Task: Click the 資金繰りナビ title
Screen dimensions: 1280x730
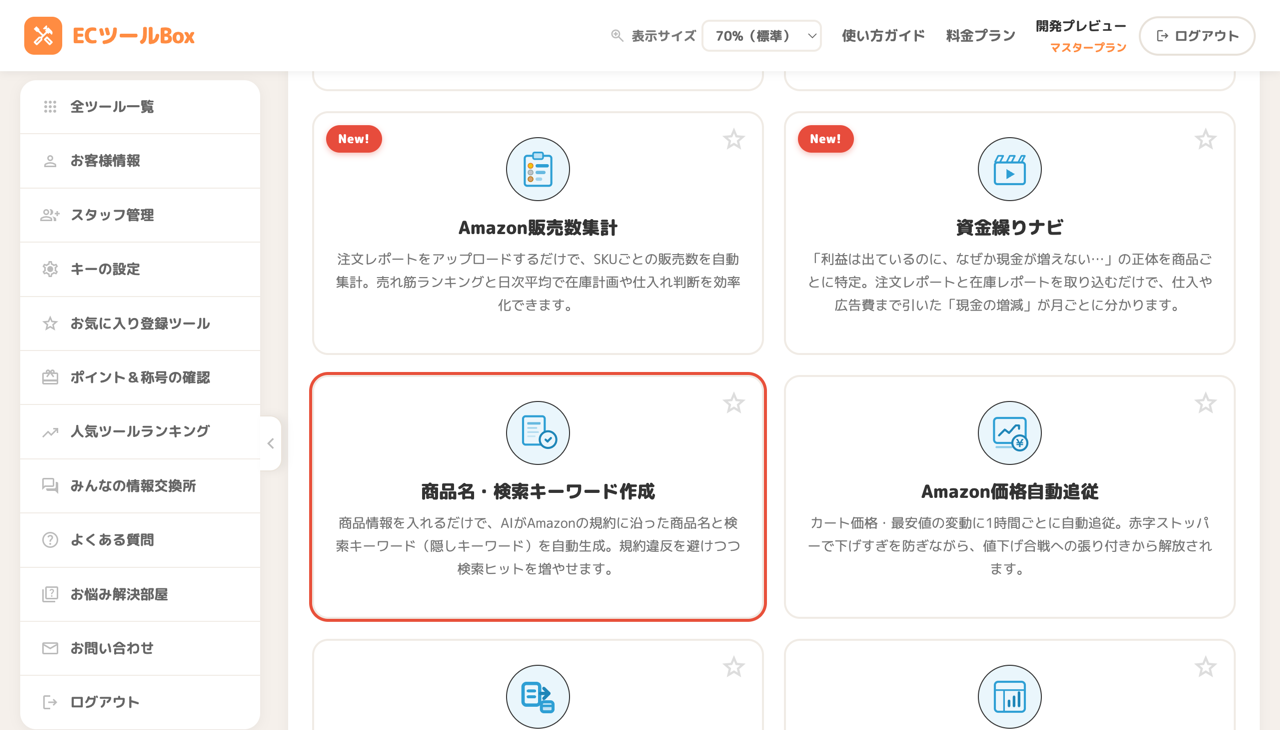Action: point(1010,227)
